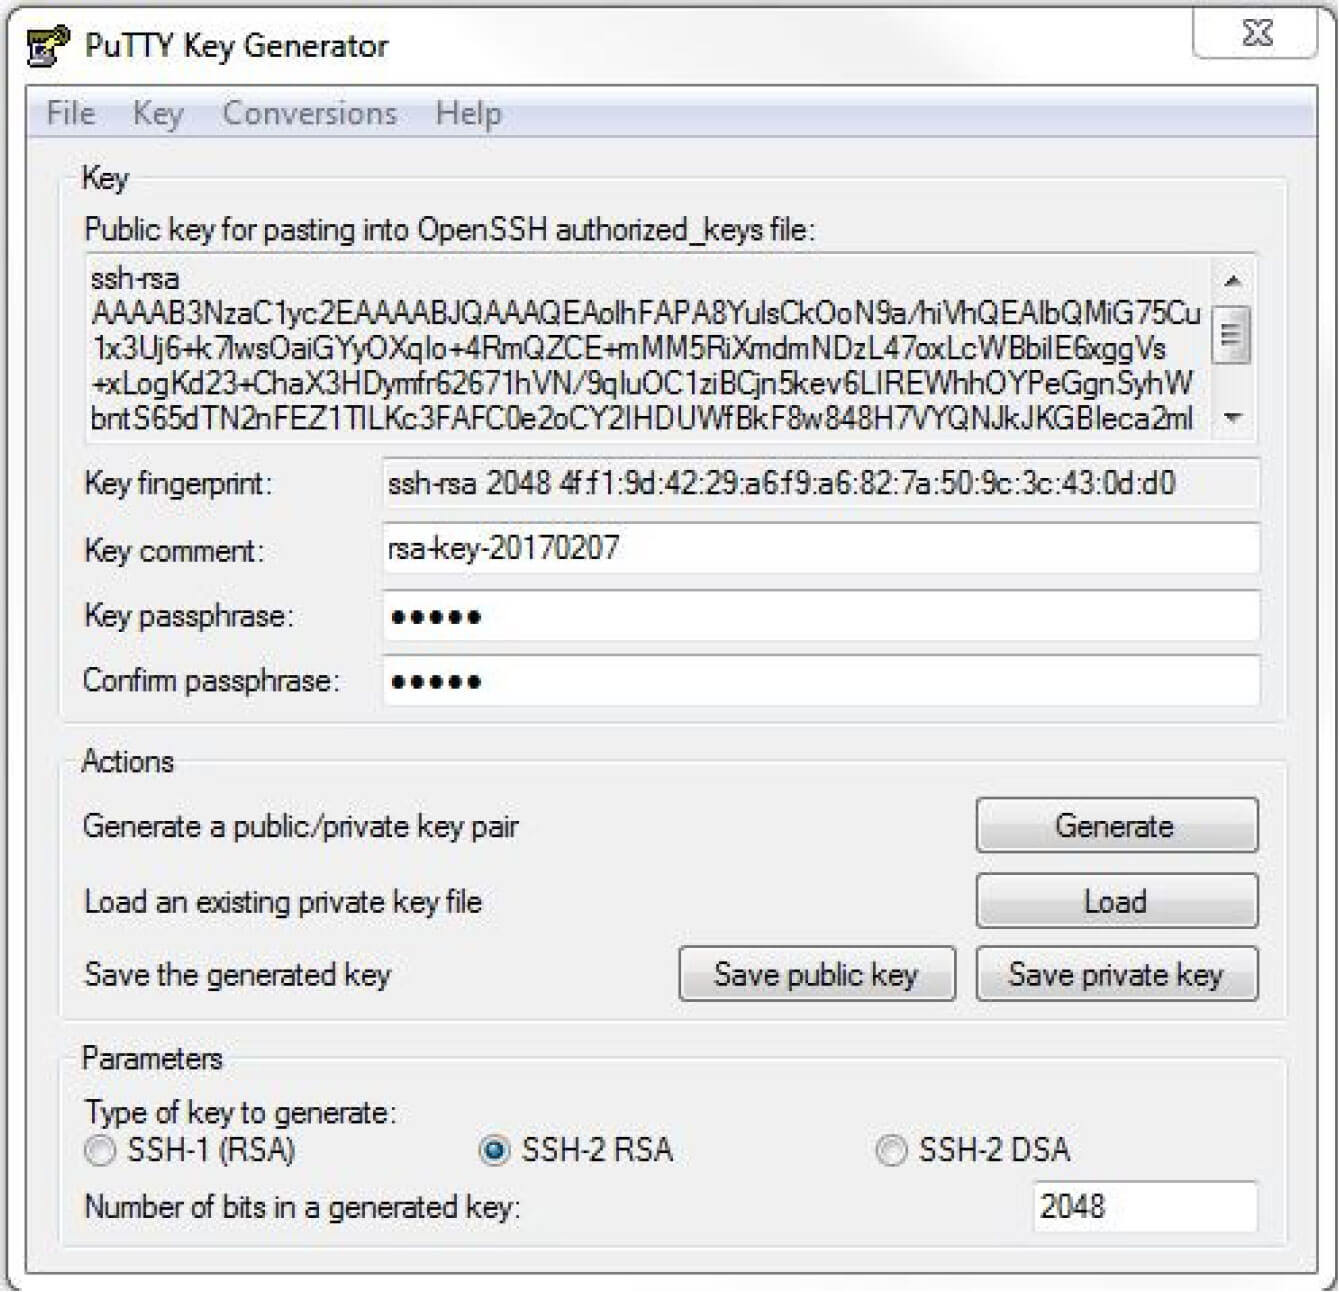Image resolution: width=1339 pixels, height=1292 pixels.
Task: Open the Key menu
Action: (158, 113)
